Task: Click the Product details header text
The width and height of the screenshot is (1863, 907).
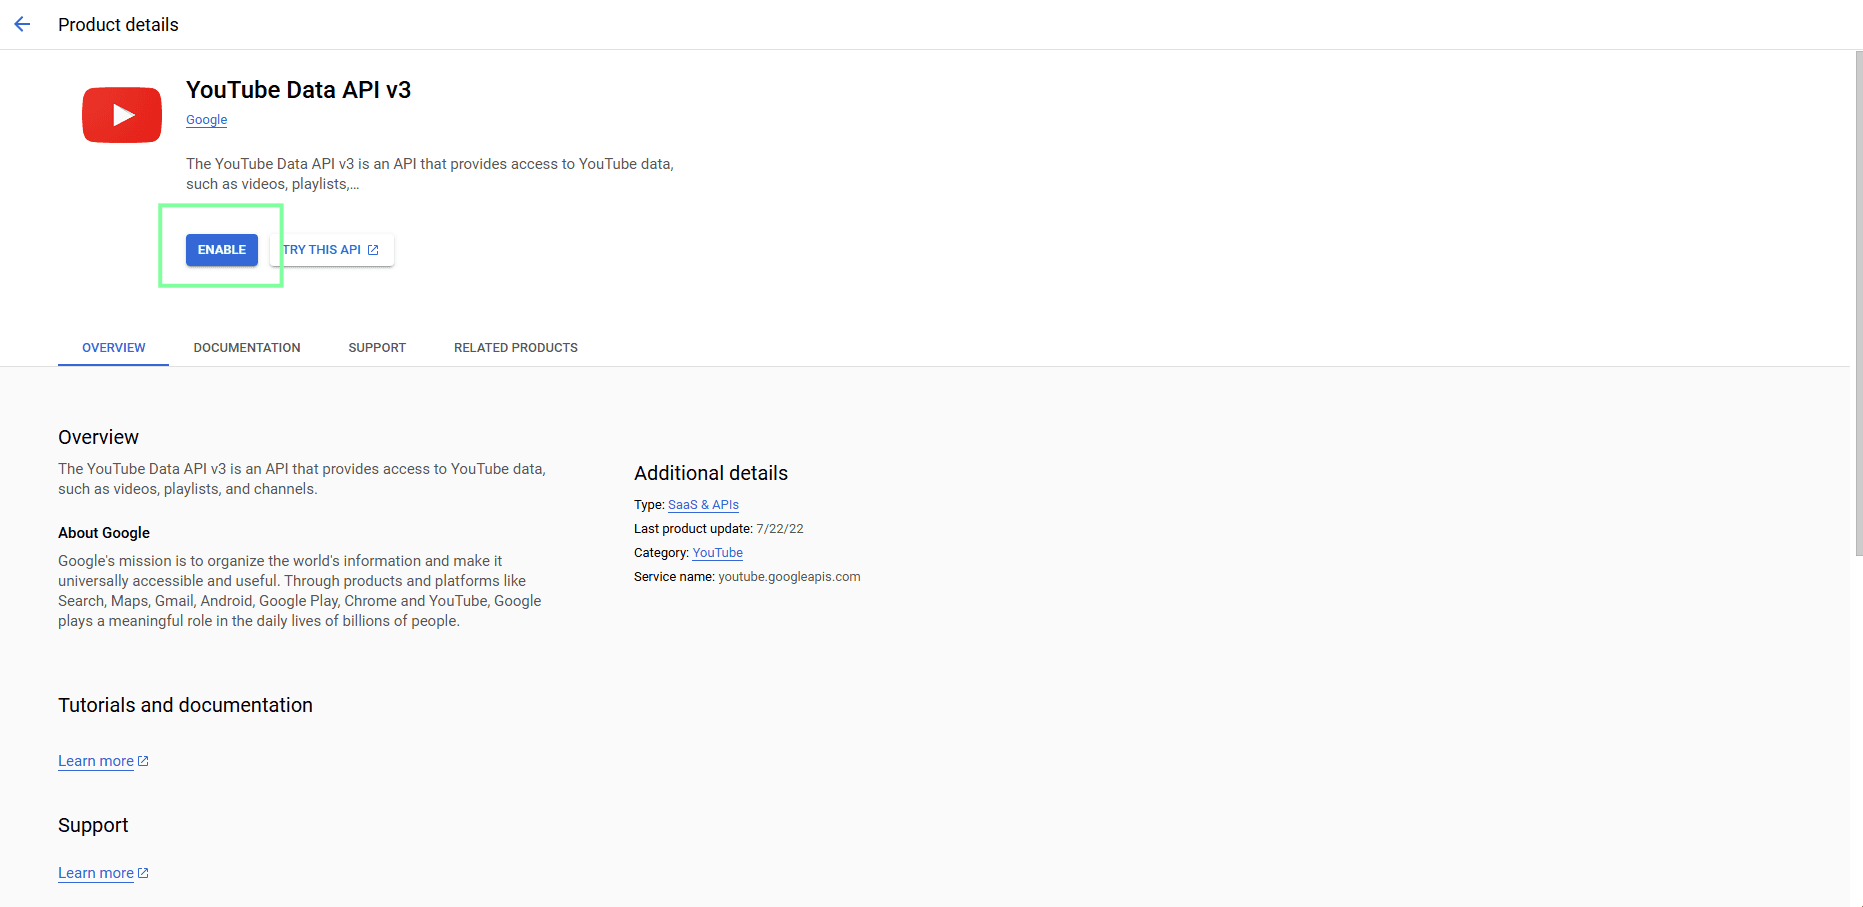Action: (x=118, y=25)
